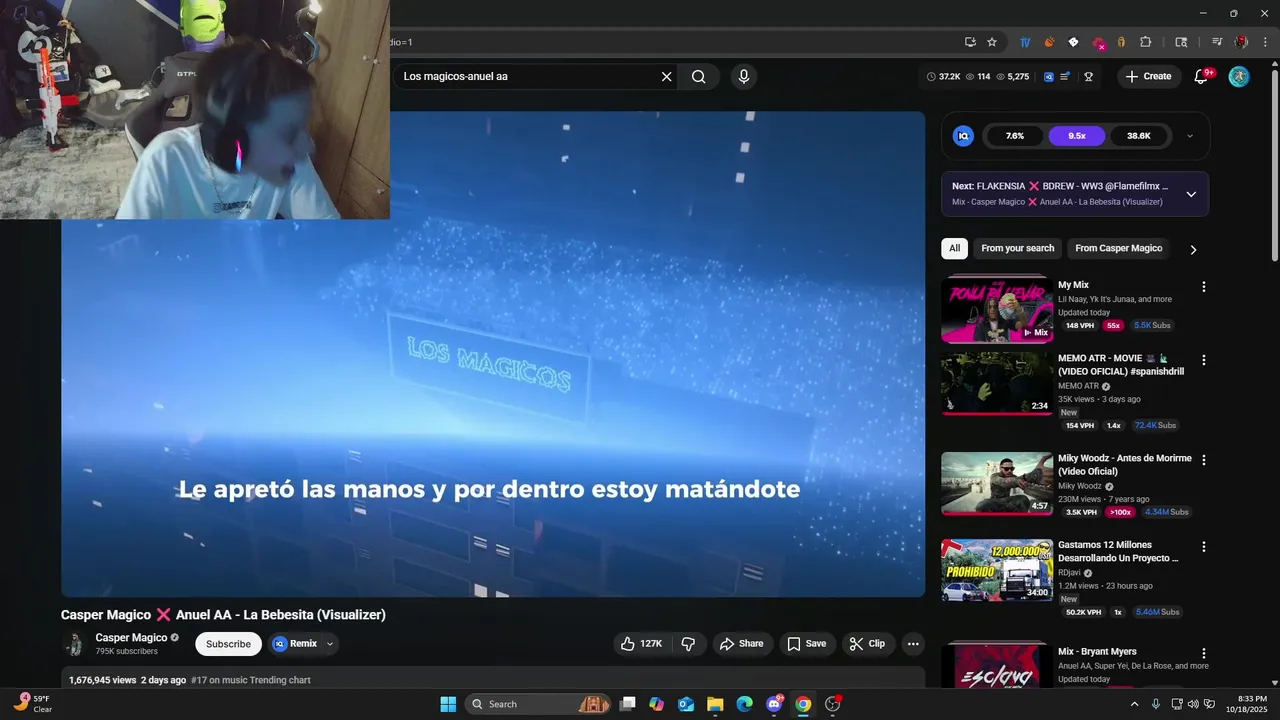
Task: Open options for Mix - Bryant Myers
Action: 1204,653
